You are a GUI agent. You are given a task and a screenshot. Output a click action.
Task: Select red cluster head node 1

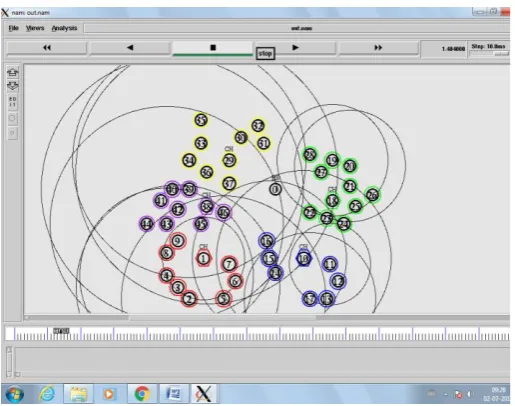[203, 258]
